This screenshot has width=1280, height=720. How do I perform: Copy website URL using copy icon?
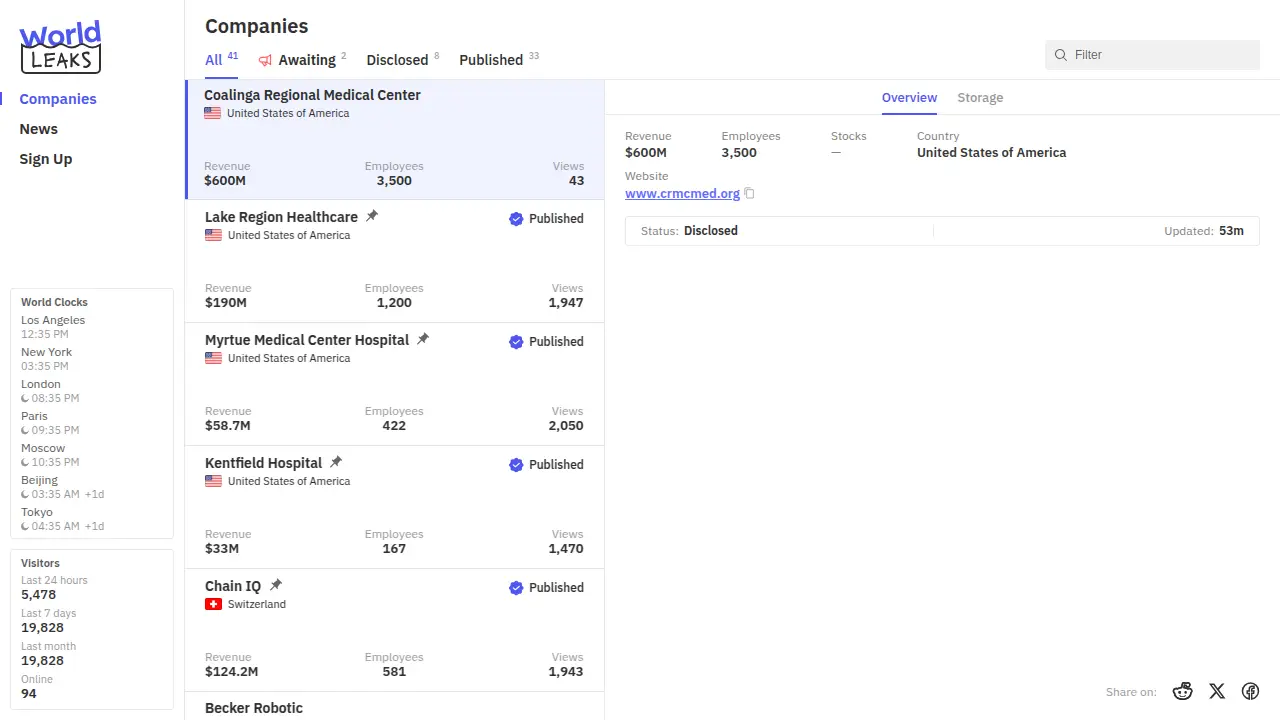click(749, 194)
